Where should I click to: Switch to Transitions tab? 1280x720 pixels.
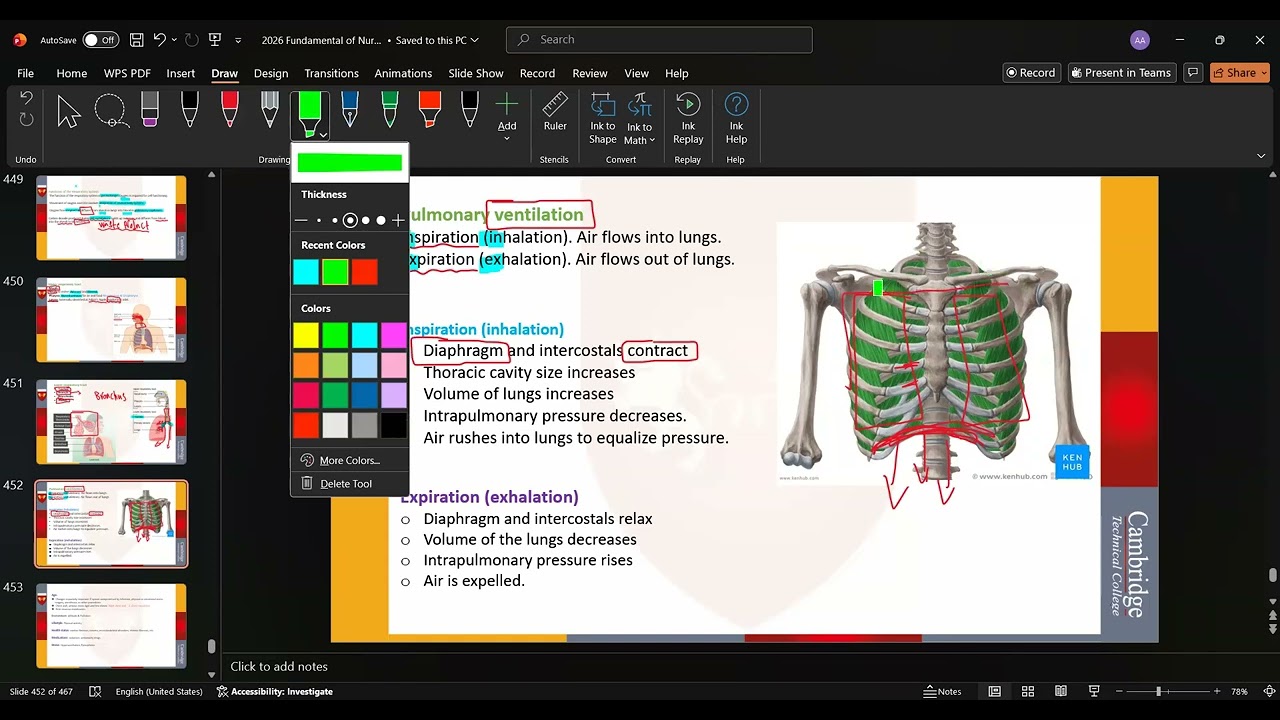coord(331,73)
